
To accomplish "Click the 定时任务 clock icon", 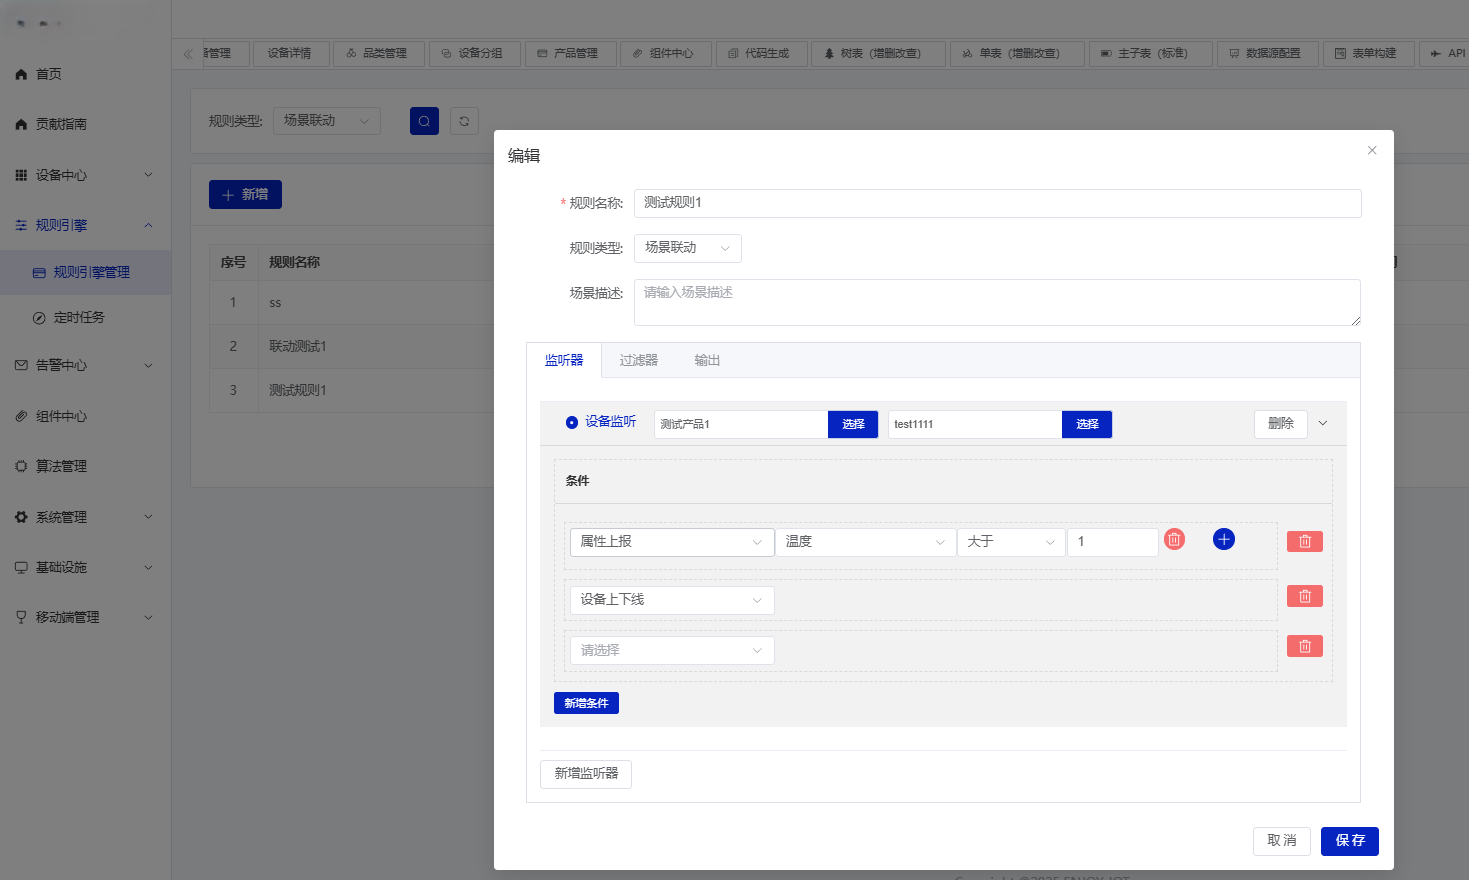I will pos(39,318).
